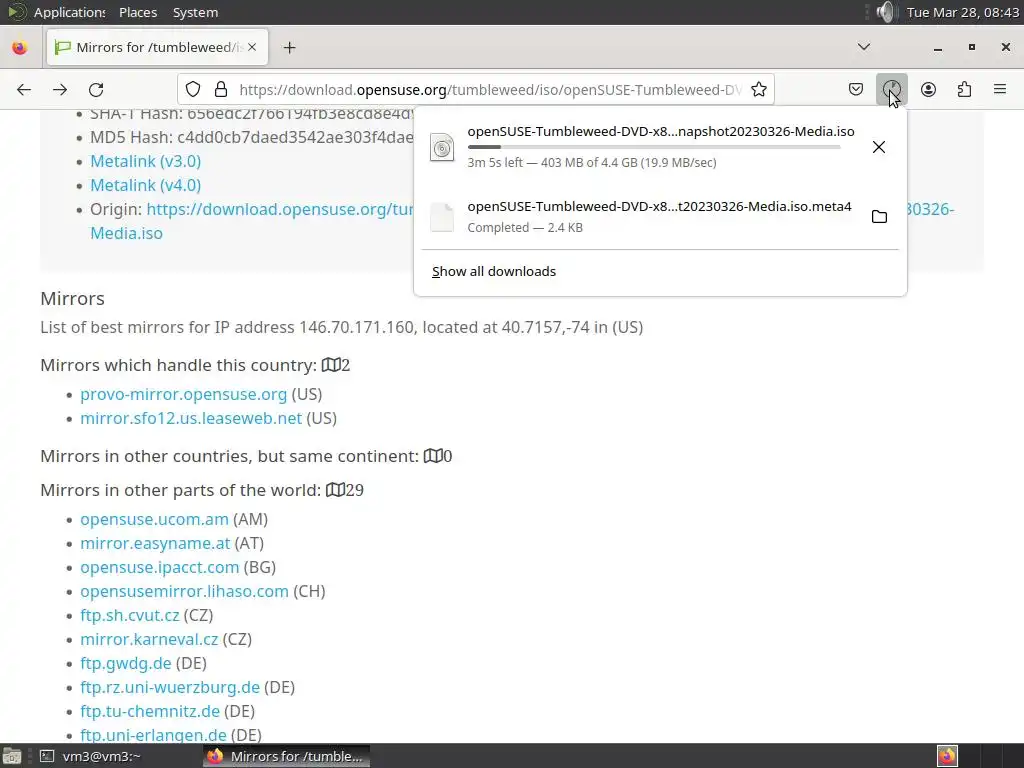
Task: Click the Mirrors heading text
Action: (72, 299)
